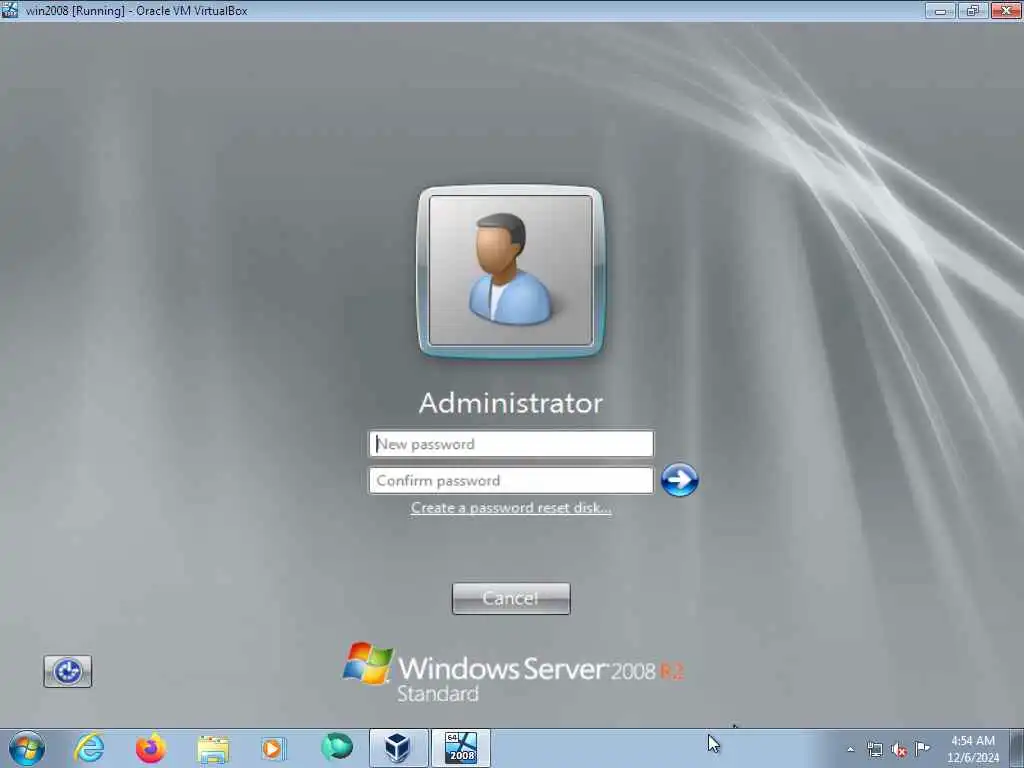Select the win2008 VM taskbar button

(x=460, y=748)
